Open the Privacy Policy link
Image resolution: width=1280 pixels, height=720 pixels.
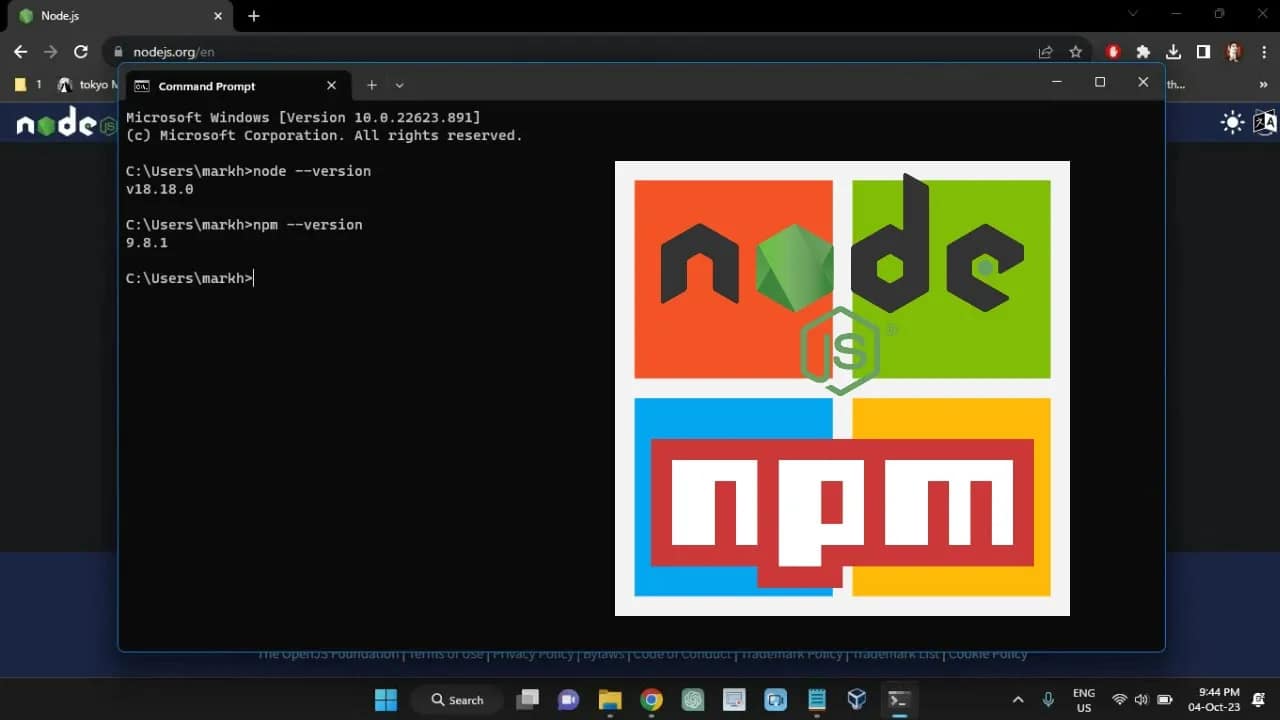pyautogui.click(x=533, y=654)
